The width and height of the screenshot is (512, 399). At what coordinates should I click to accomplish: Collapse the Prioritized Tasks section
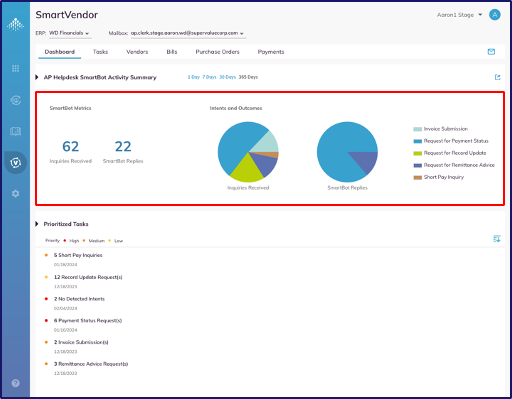pos(37,224)
